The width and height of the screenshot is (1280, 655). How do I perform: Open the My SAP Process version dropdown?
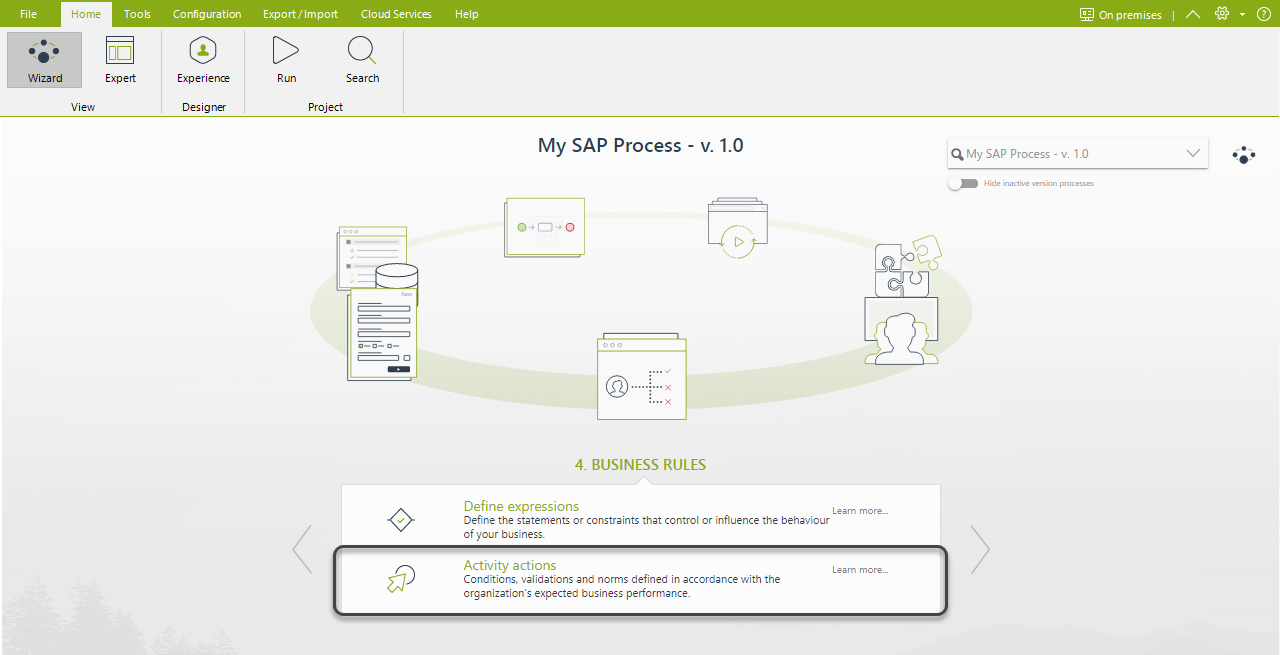coord(1078,154)
